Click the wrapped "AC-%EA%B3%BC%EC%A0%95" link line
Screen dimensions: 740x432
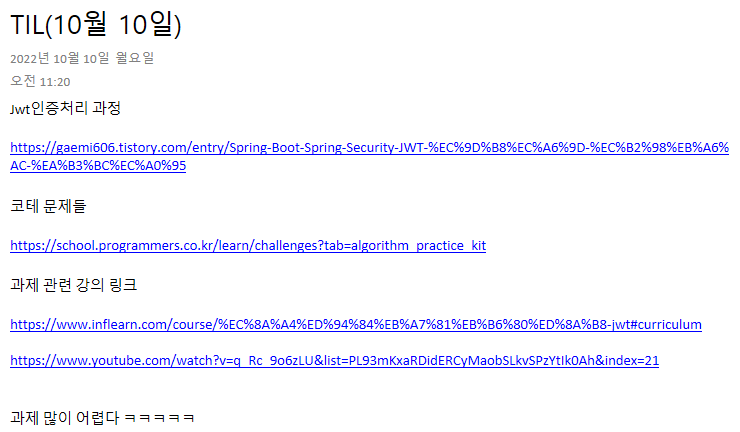98,166
